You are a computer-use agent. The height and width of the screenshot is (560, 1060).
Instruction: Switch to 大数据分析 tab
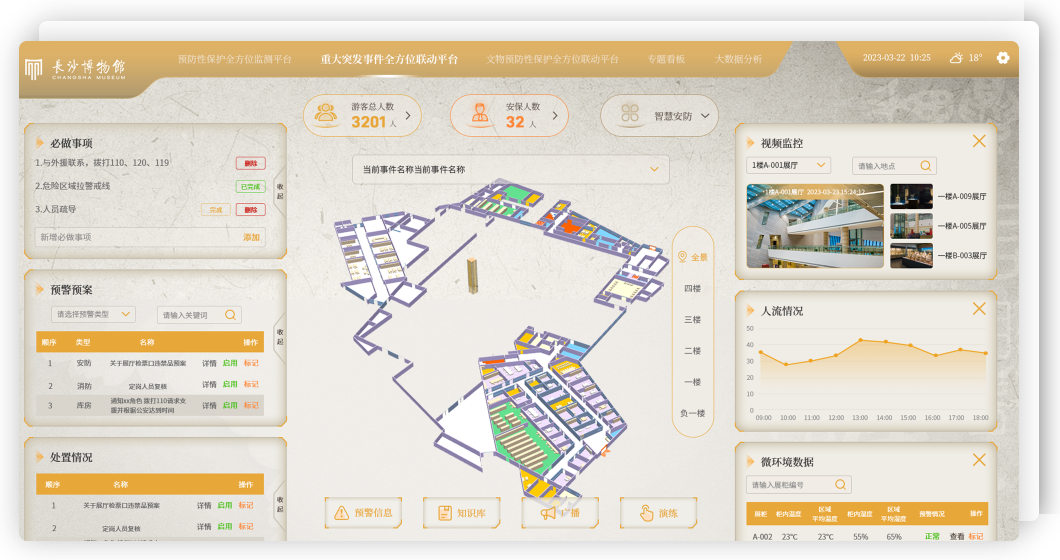tap(738, 59)
